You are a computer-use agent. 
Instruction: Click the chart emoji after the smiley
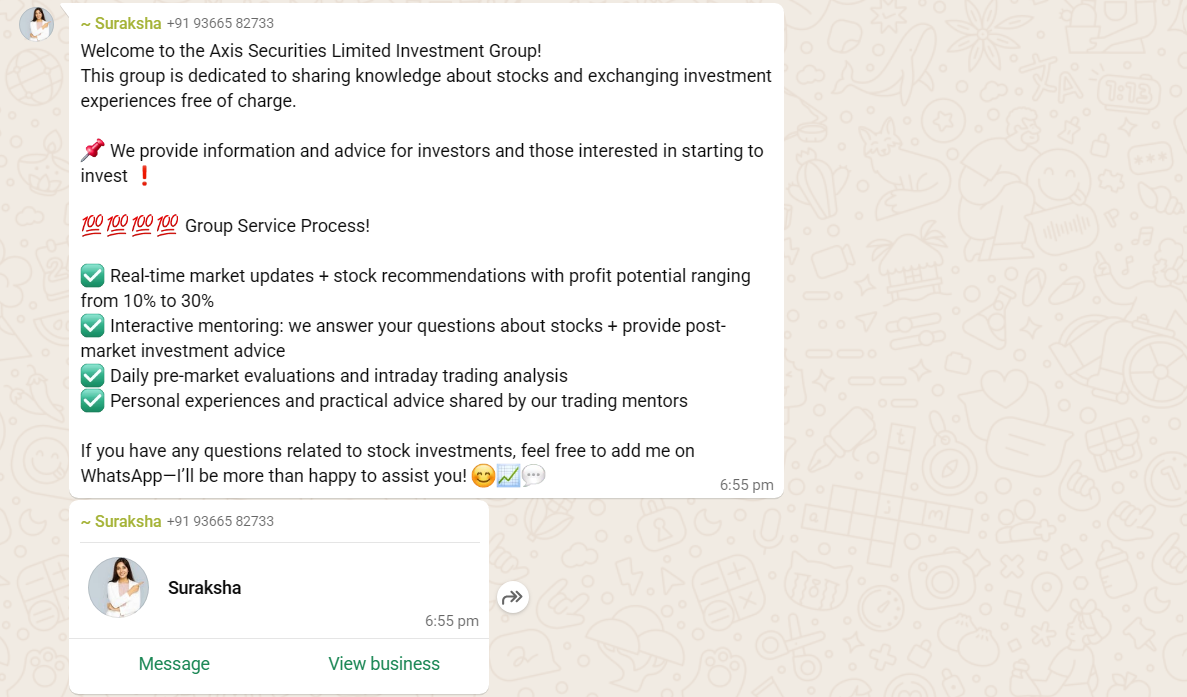508,476
